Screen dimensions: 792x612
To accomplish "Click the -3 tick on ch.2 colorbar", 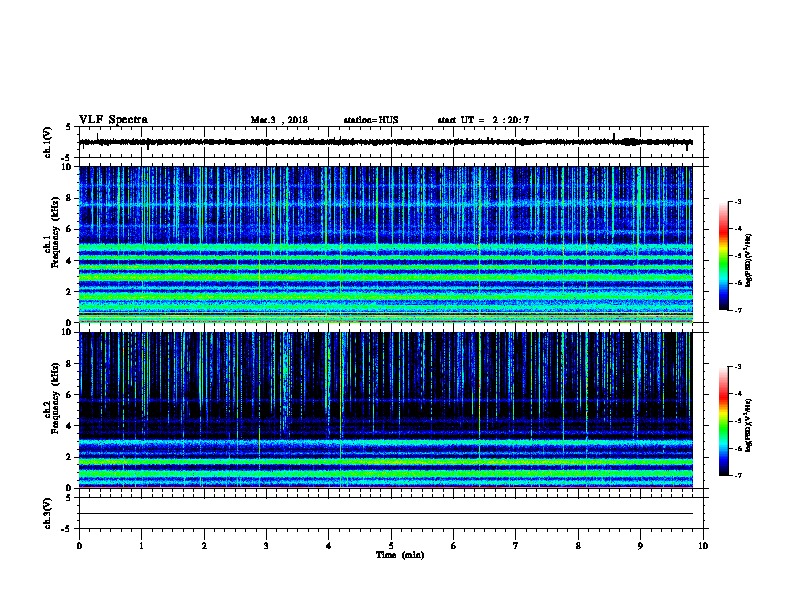I will pyautogui.click(x=737, y=367).
